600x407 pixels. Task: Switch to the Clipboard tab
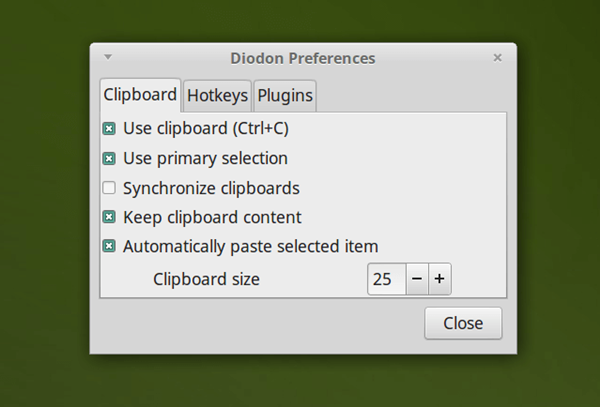click(140, 96)
